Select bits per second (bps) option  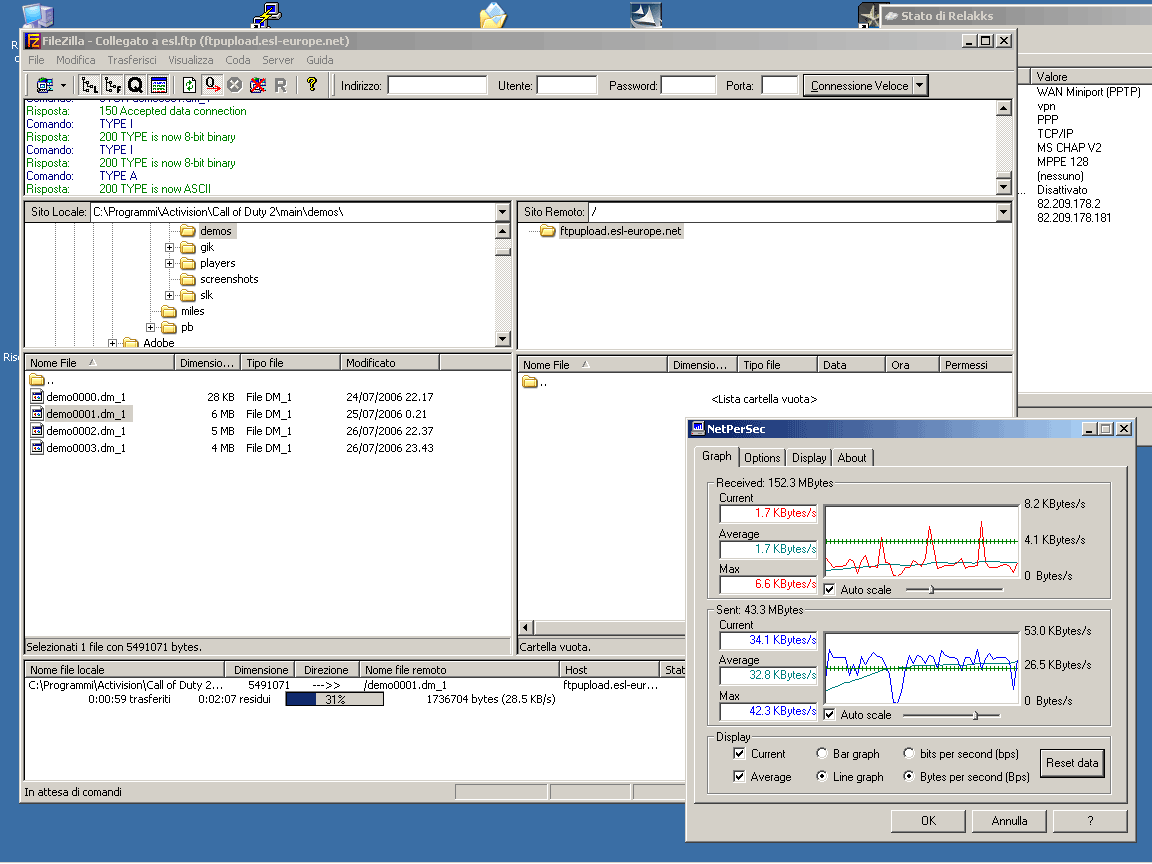909,754
